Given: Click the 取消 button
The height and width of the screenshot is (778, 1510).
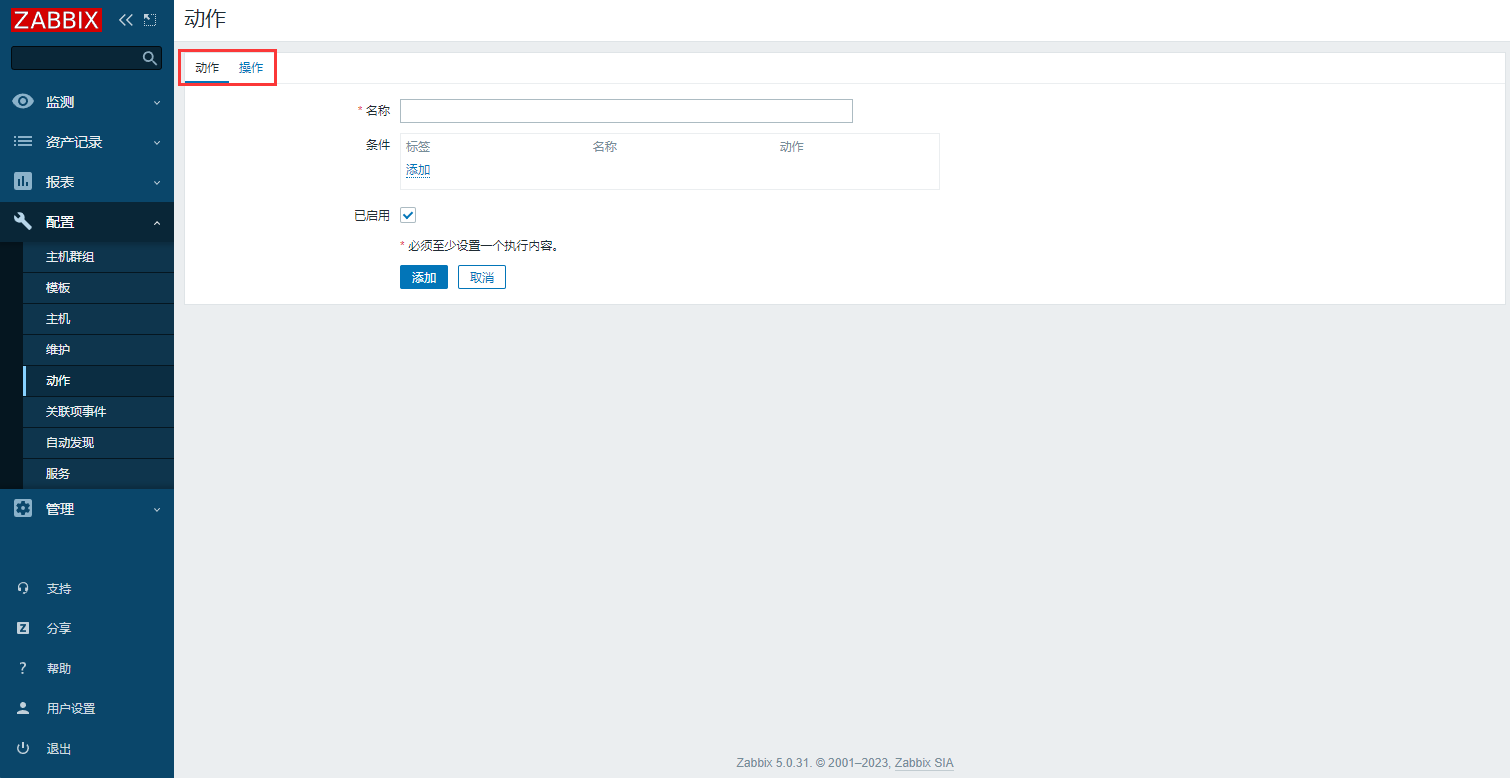Looking at the screenshot, I should (x=482, y=277).
